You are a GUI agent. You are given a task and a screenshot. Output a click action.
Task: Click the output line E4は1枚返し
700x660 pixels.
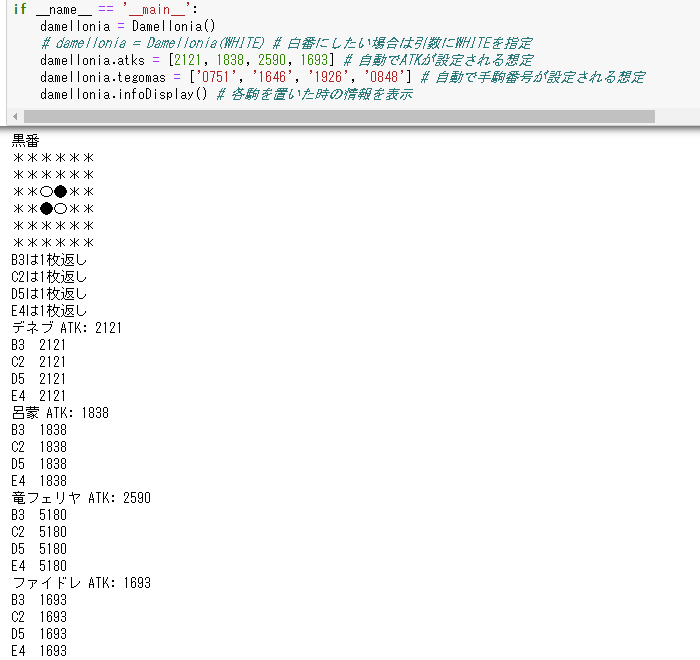tap(49, 310)
